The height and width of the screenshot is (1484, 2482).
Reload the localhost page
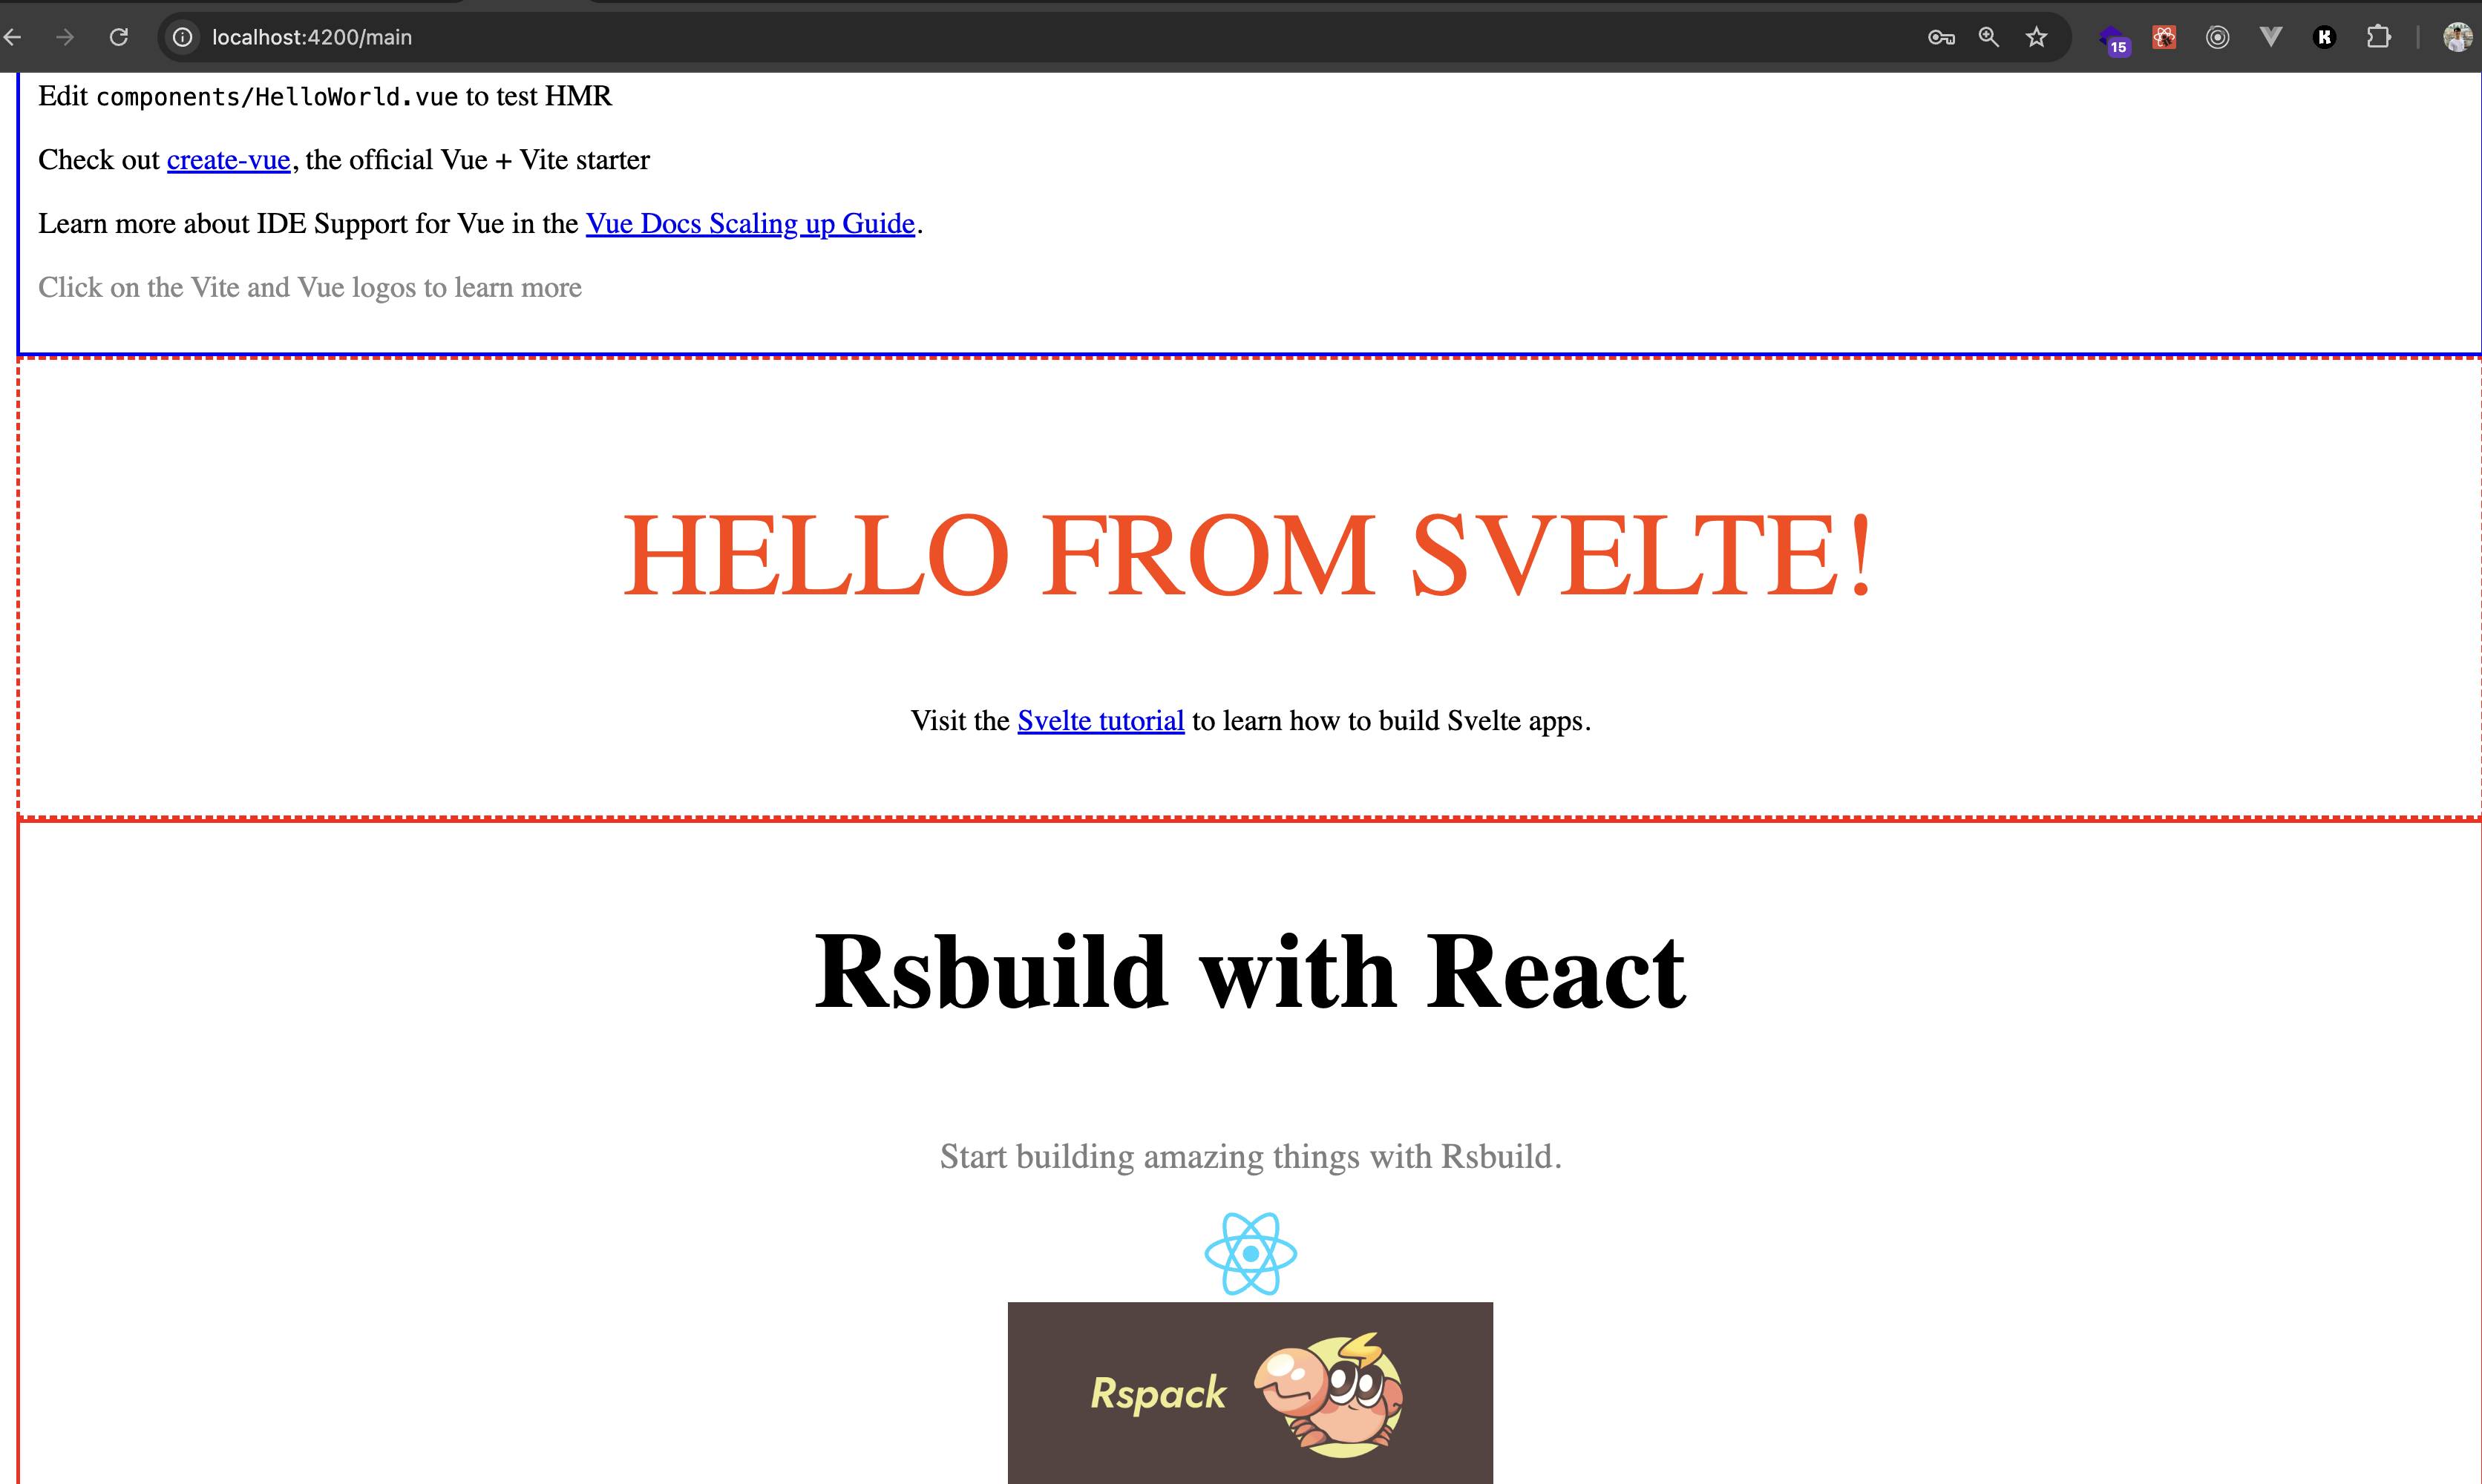pyautogui.click(x=119, y=37)
